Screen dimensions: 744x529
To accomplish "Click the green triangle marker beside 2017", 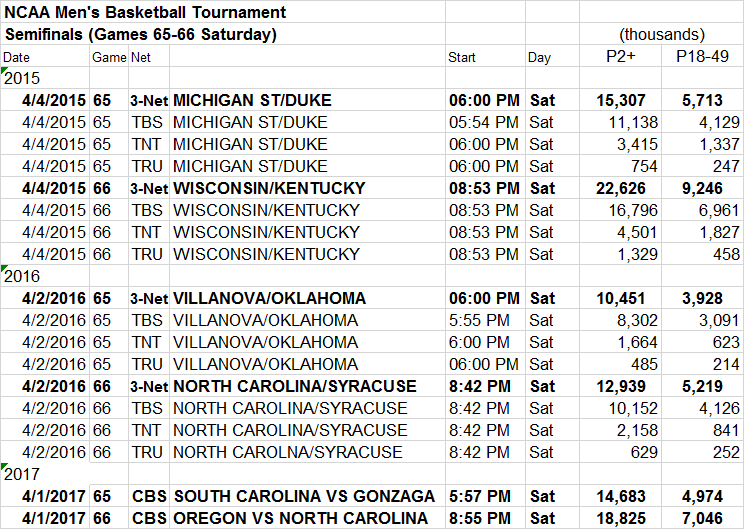I will coord(4,466).
